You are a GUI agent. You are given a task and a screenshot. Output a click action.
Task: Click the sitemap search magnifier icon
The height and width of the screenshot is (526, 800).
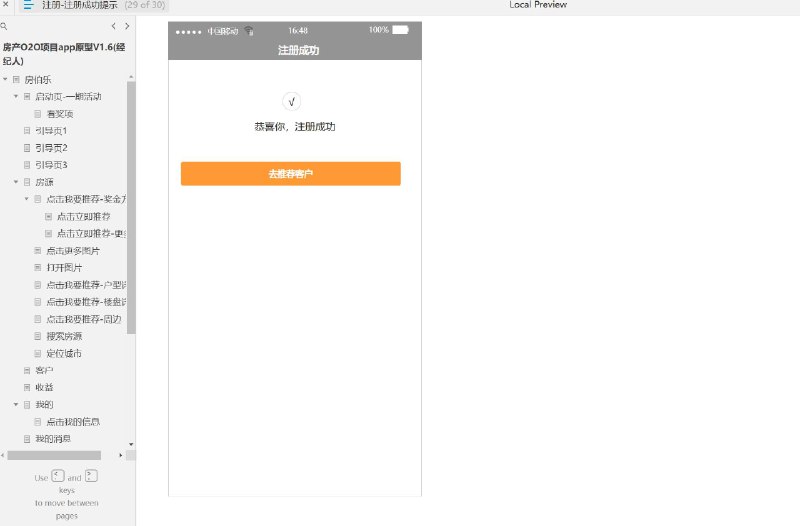pyautogui.click(x=4, y=26)
